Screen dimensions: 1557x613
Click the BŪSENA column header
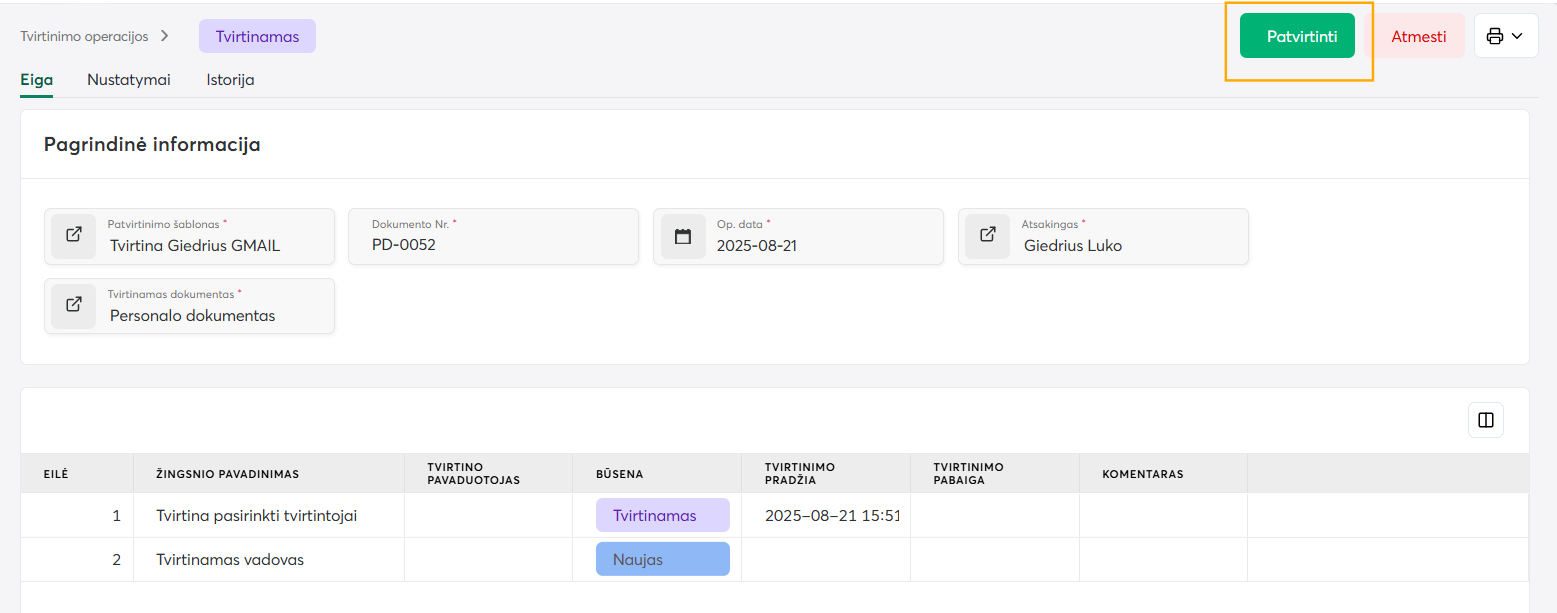(657, 474)
